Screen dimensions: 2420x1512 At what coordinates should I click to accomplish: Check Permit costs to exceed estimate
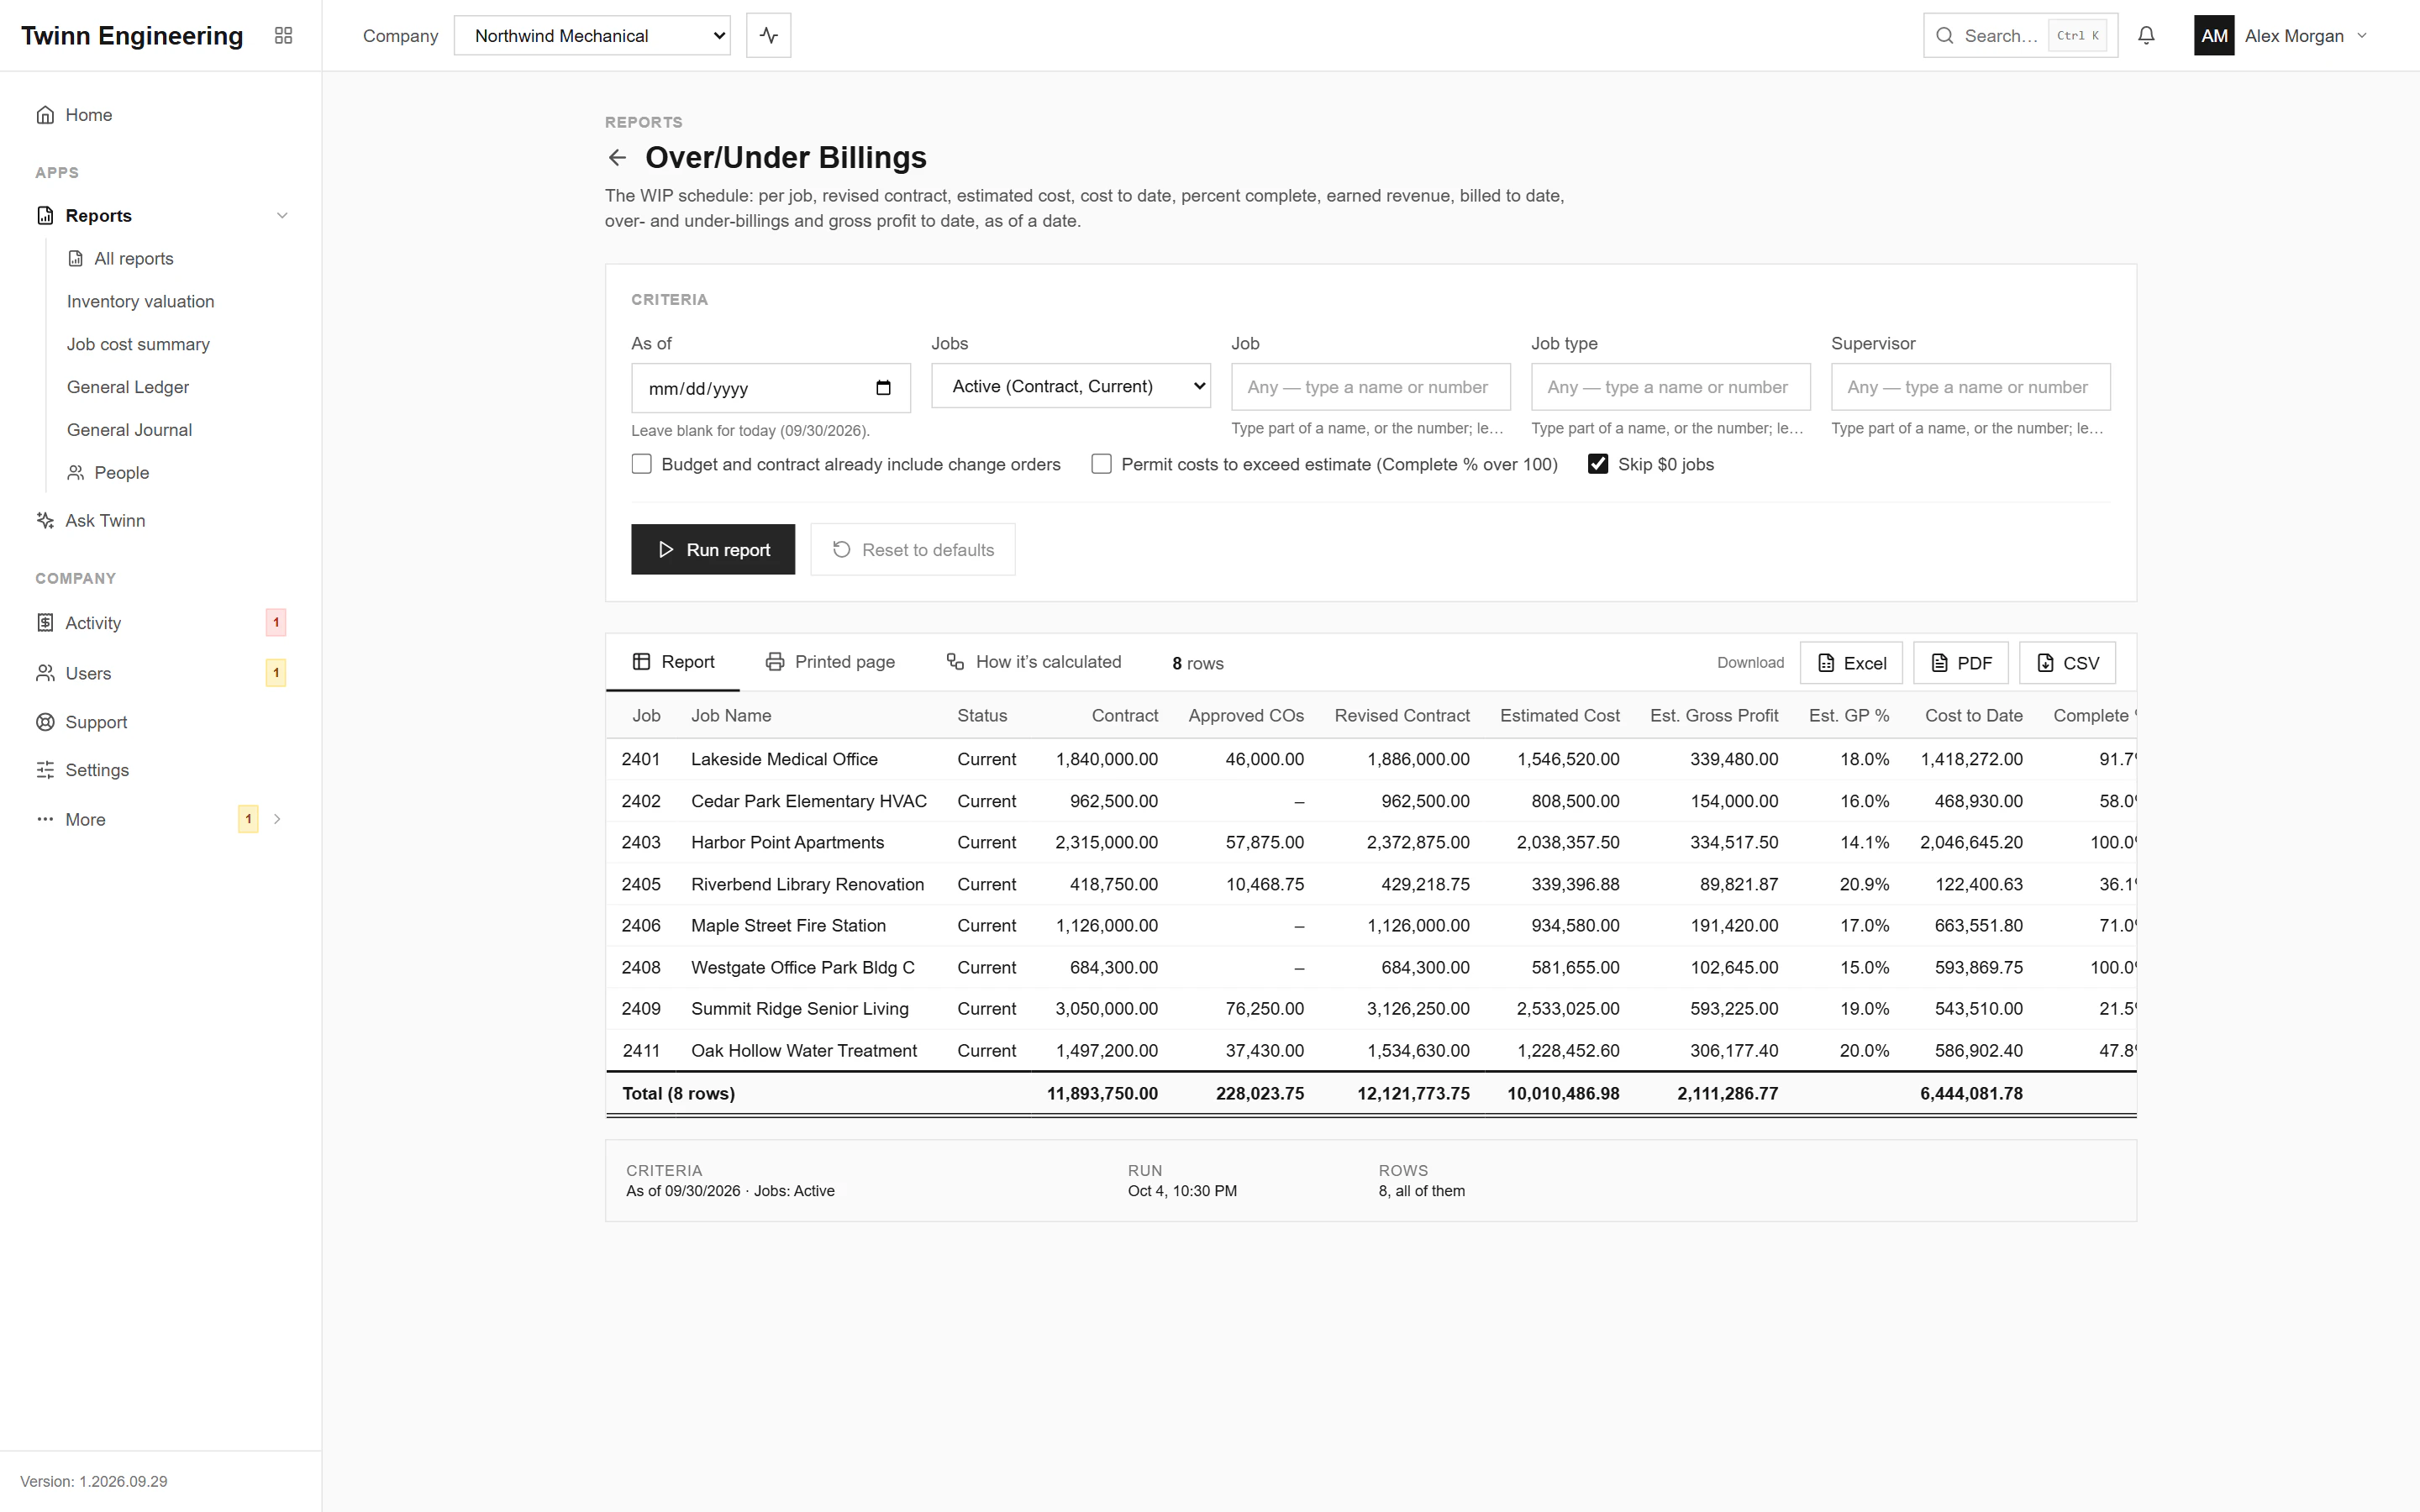[x=1101, y=464]
